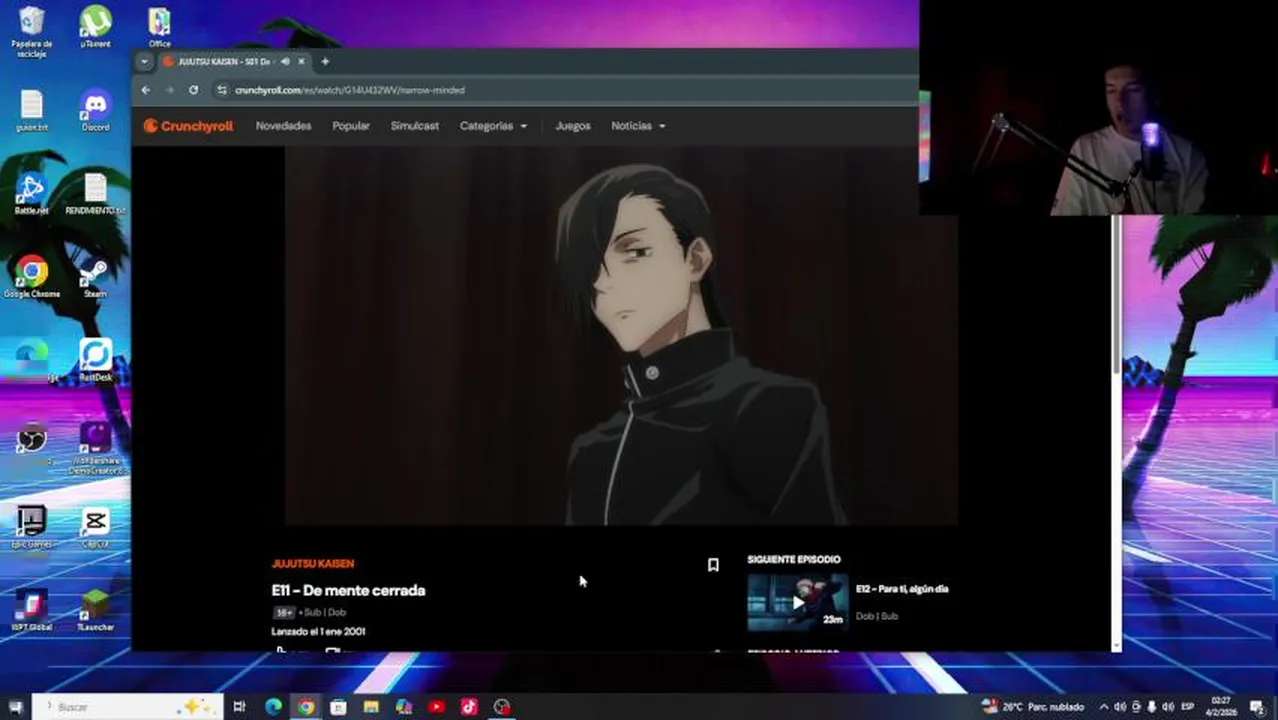Open the Office desktop shortcut
This screenshot has width=1278, height=720.
point(159,27)
